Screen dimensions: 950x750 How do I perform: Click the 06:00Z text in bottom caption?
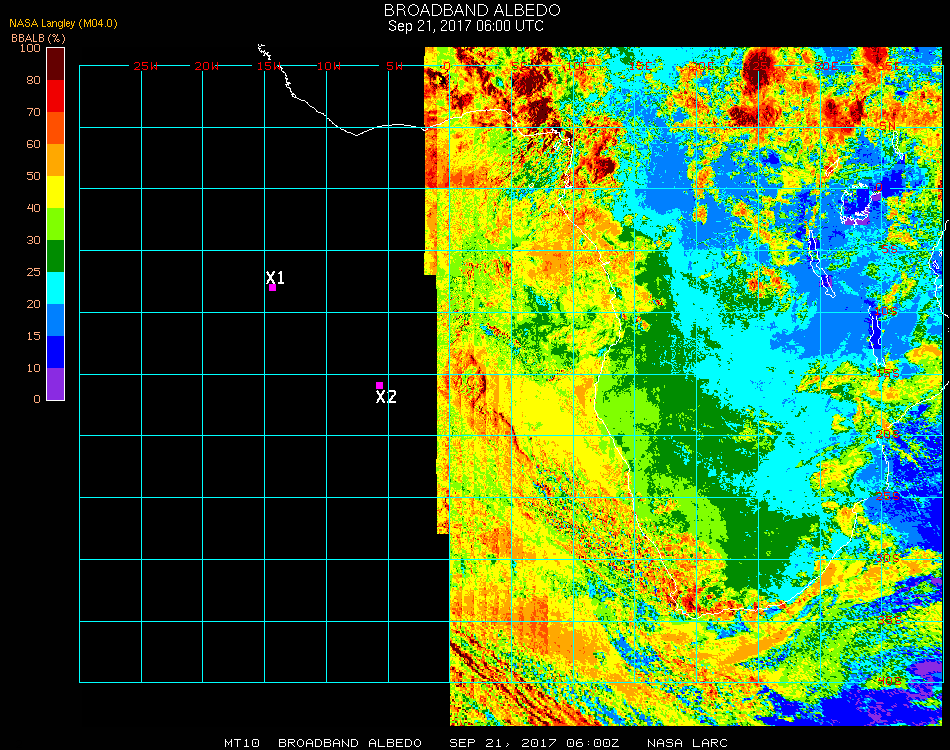[593, 743]
